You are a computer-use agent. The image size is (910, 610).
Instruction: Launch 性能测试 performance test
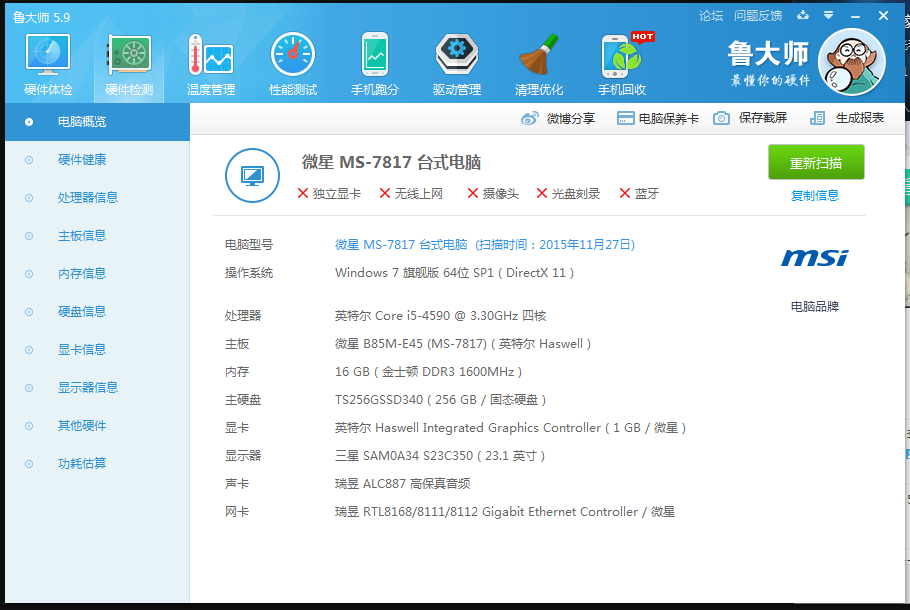click(292, 64)
